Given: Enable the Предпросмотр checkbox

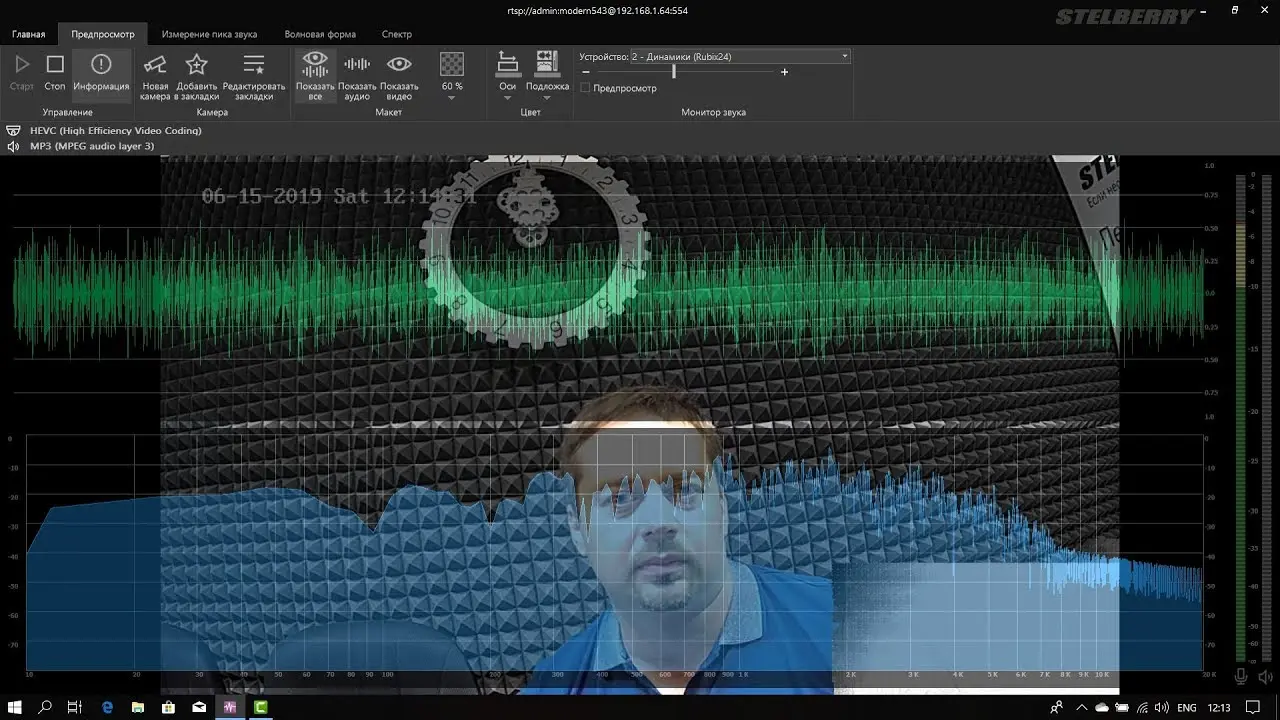Looking at the screenshot, I should pos(585,88).
